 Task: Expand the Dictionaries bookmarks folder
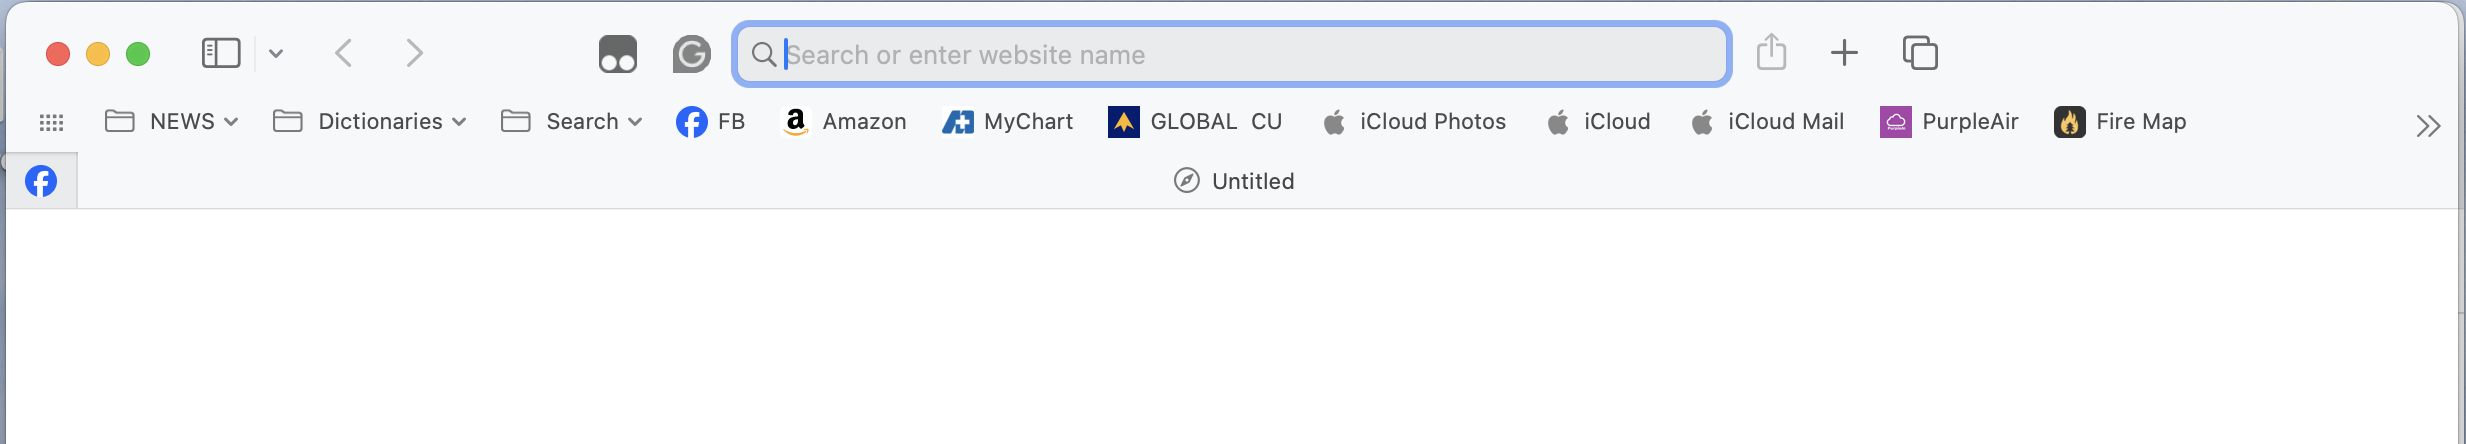coord(370,122)
